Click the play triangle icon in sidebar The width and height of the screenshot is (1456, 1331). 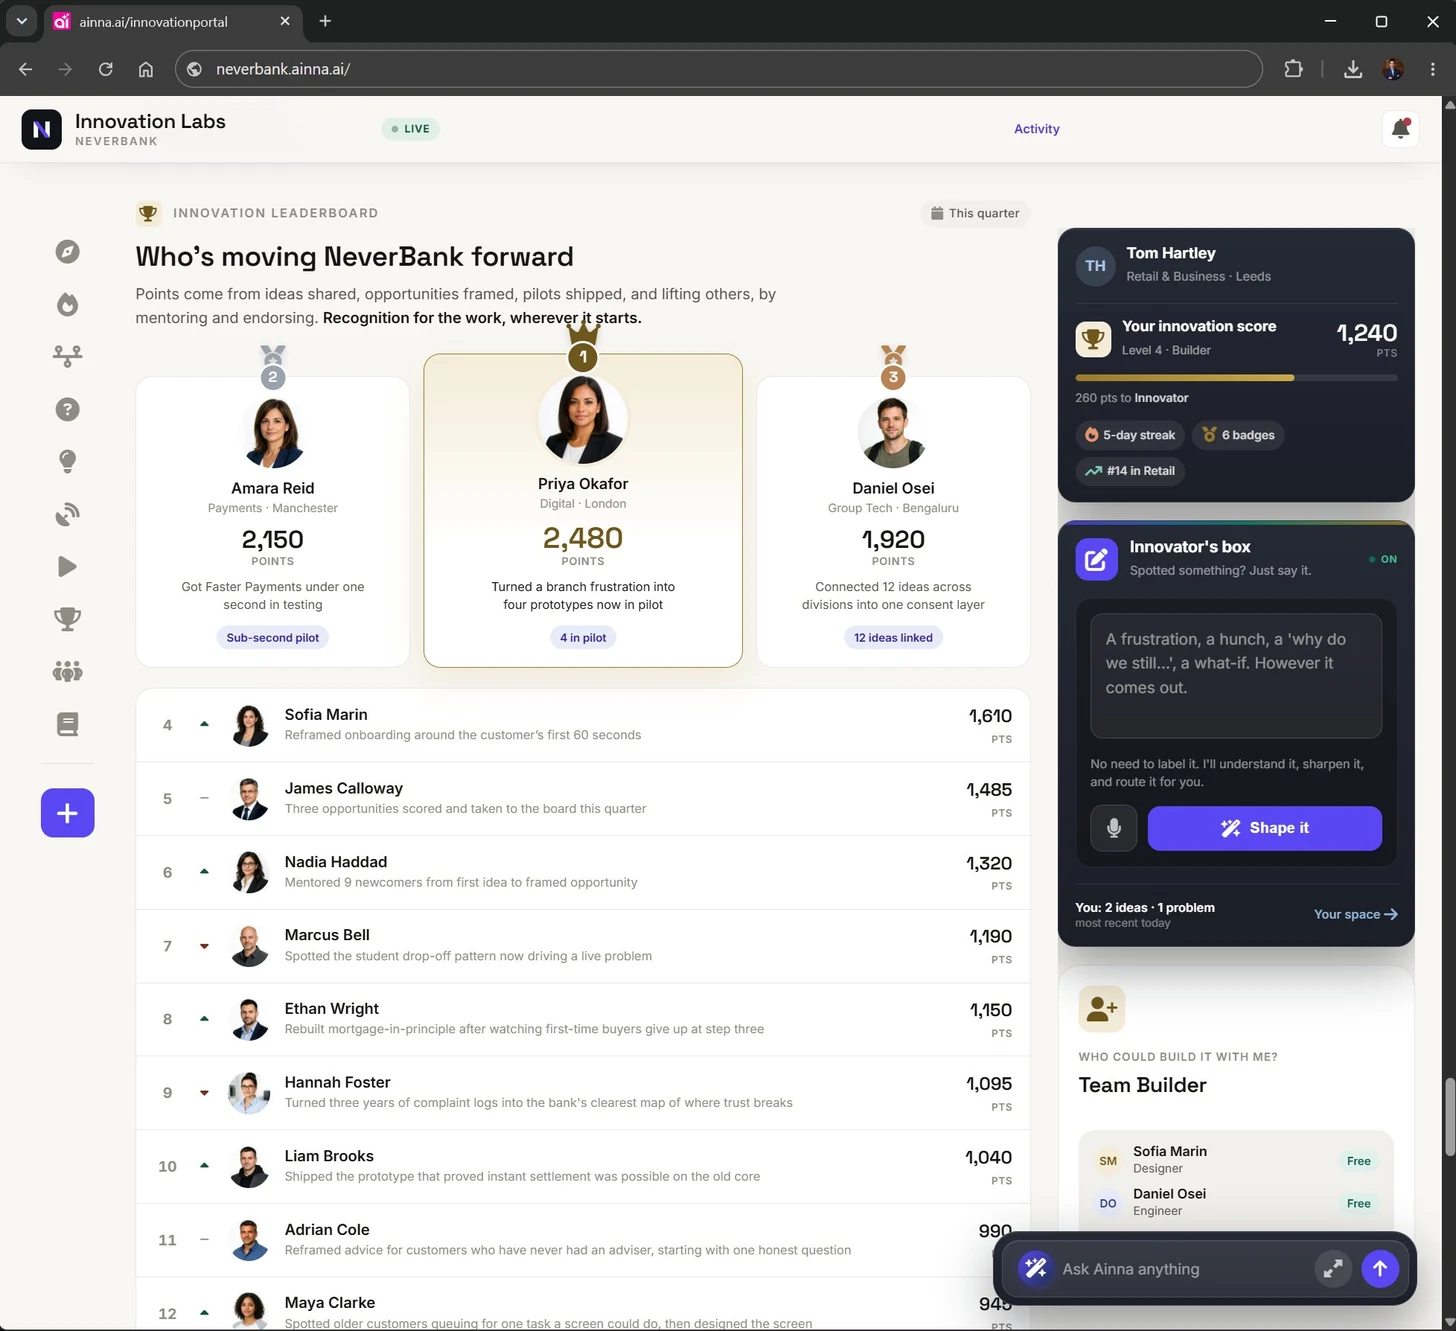(67, 566)
